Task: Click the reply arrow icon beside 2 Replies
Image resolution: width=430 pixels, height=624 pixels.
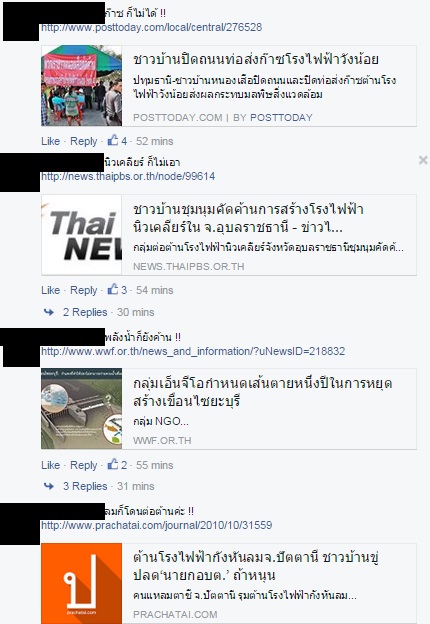Action: click(x=49, y=312)
